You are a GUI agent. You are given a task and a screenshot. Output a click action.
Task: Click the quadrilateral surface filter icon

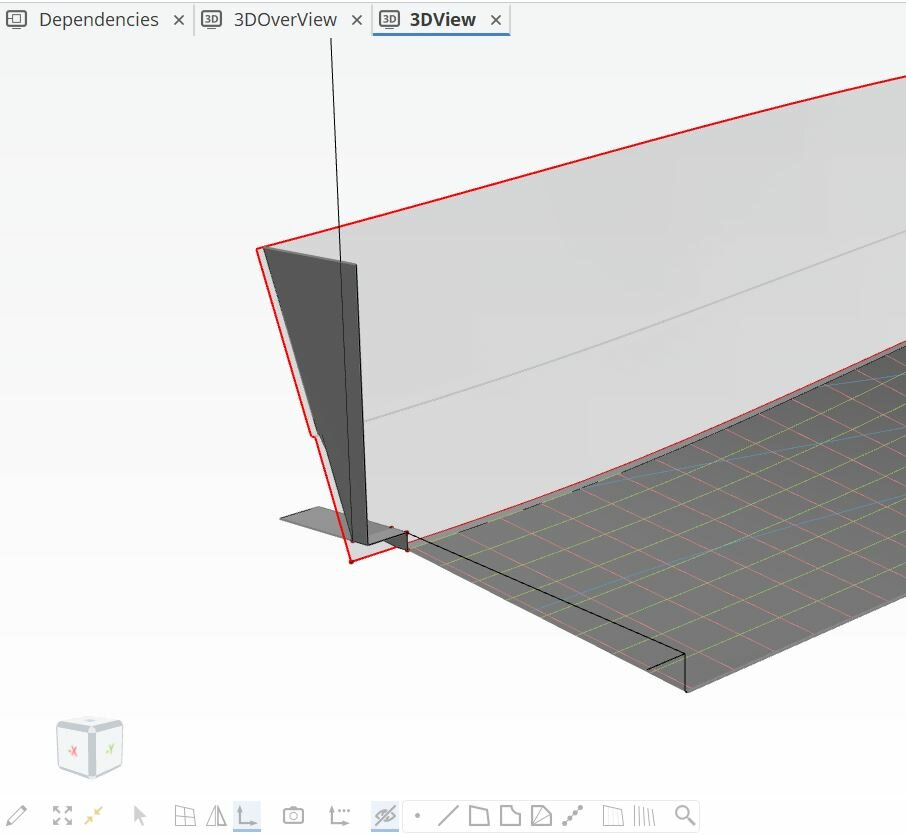click(x=479, y=816)
